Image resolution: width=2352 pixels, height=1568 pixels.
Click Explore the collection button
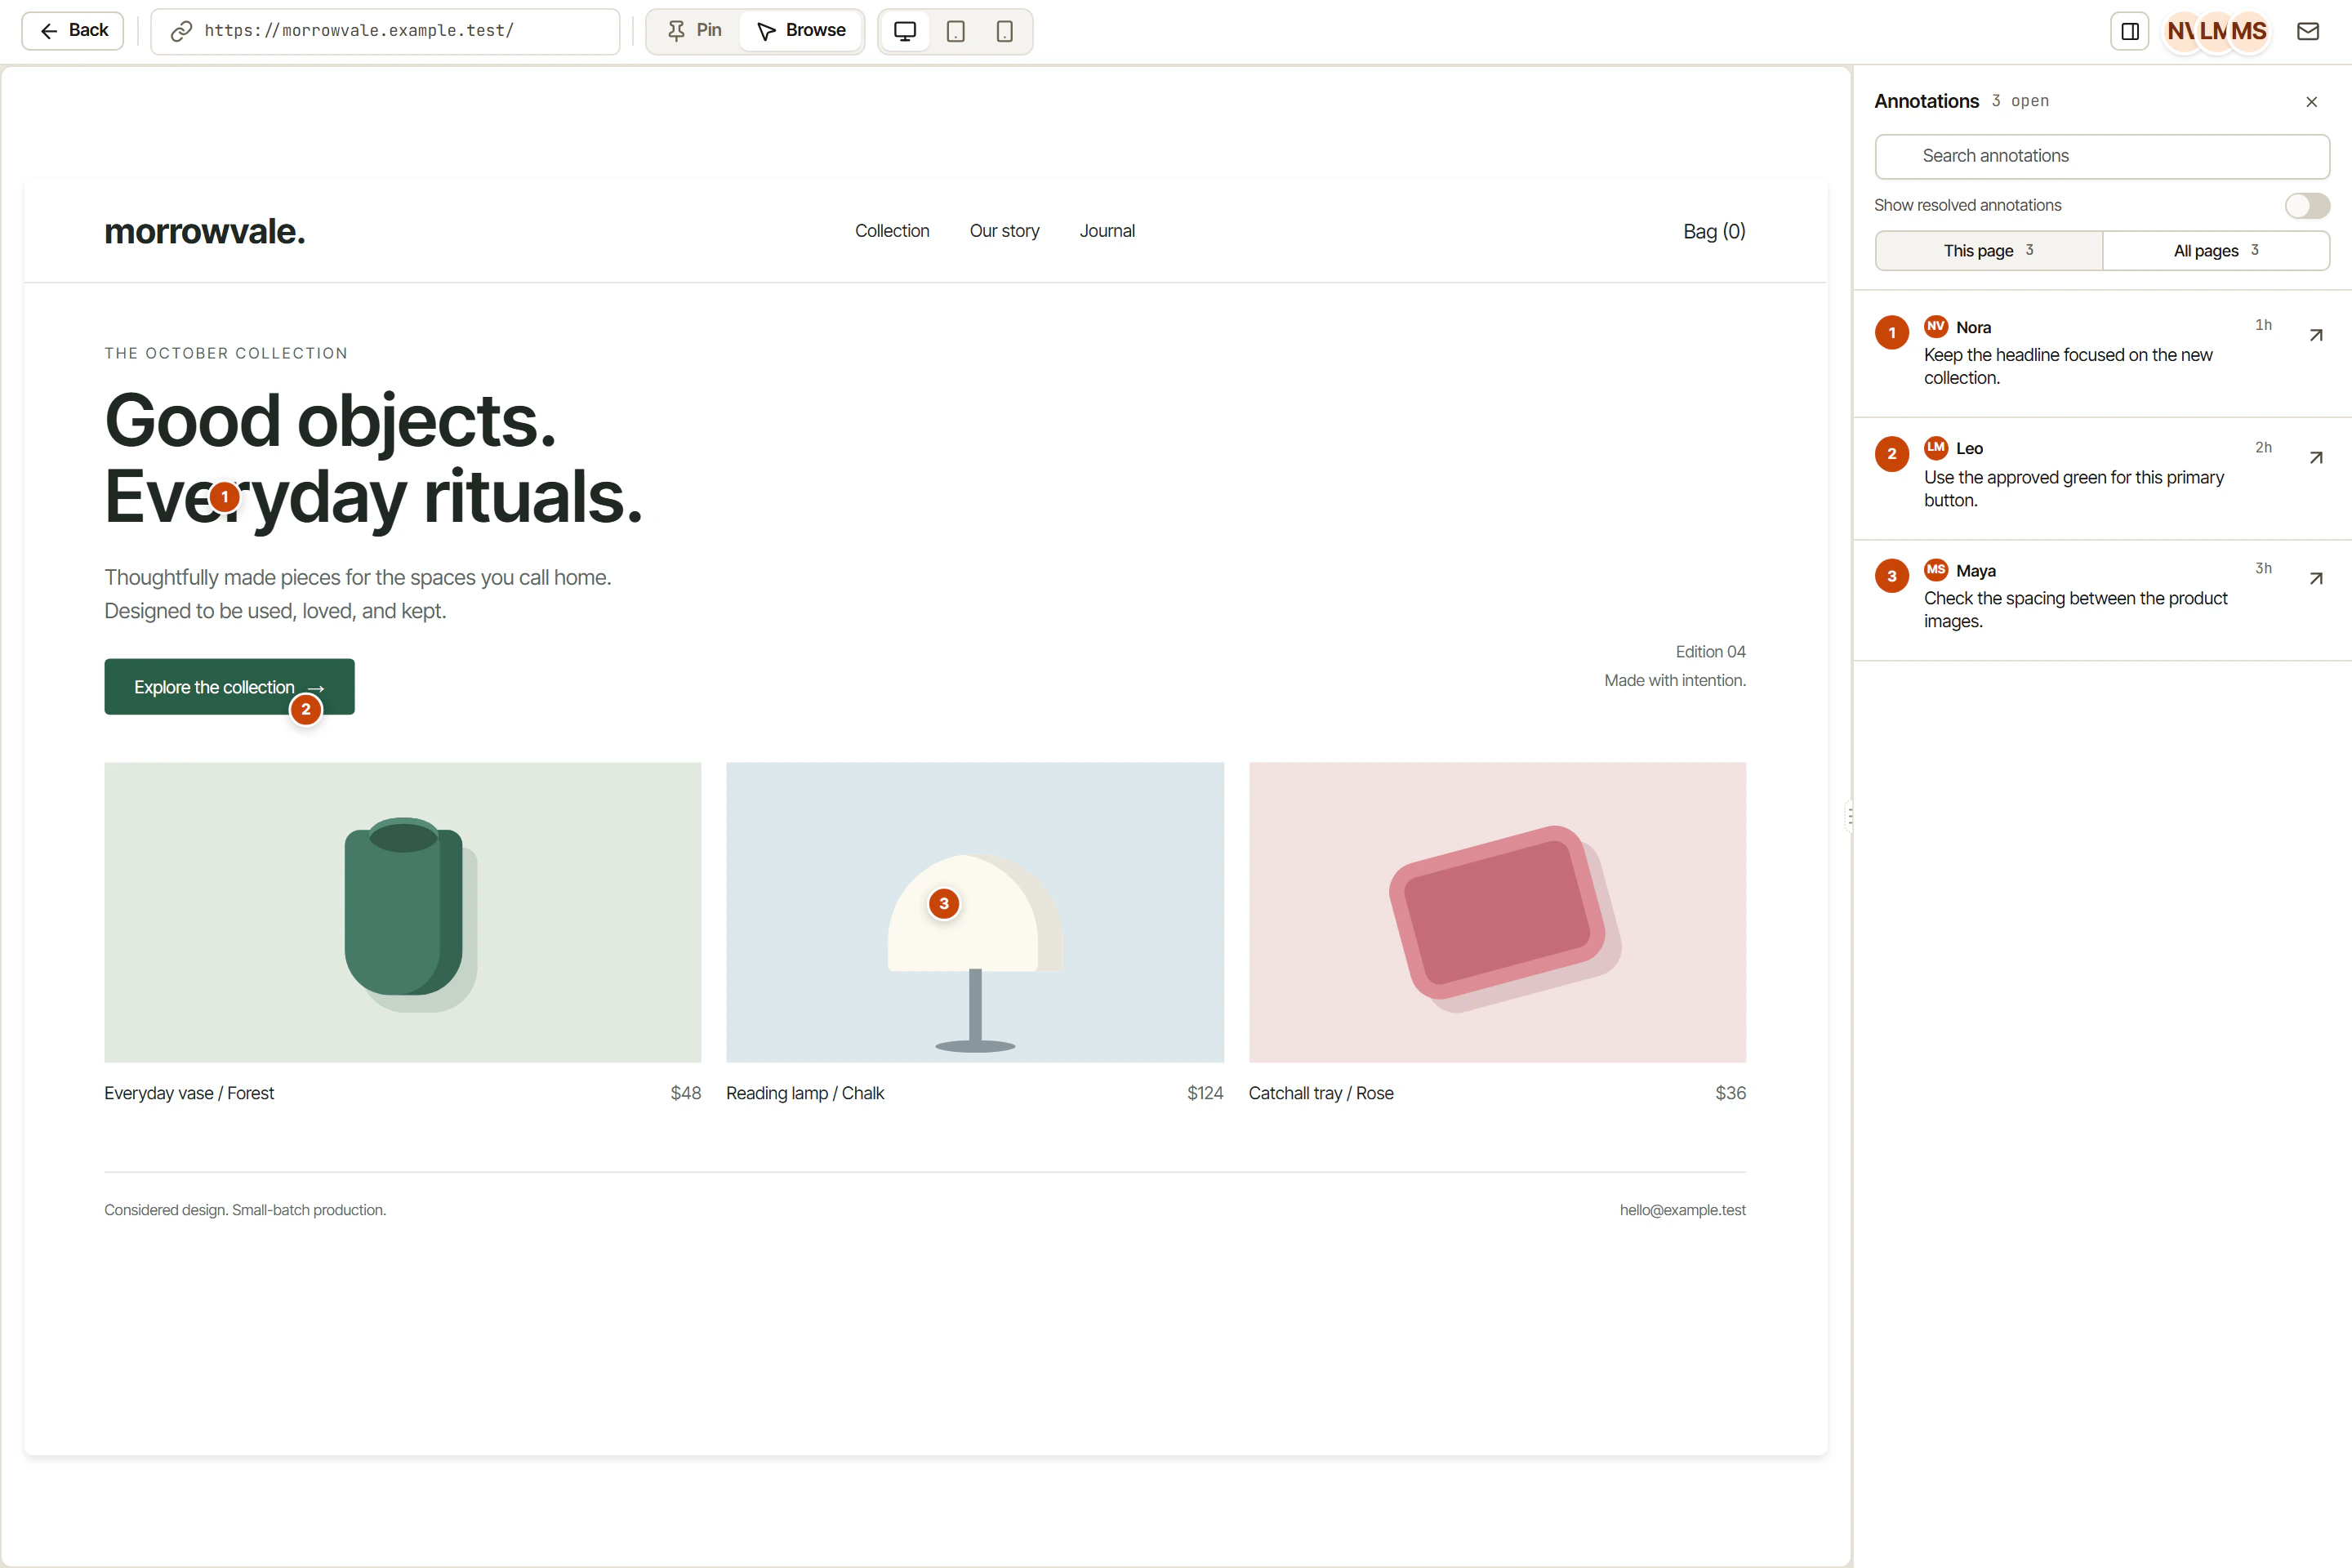click(x=229, y=687)
